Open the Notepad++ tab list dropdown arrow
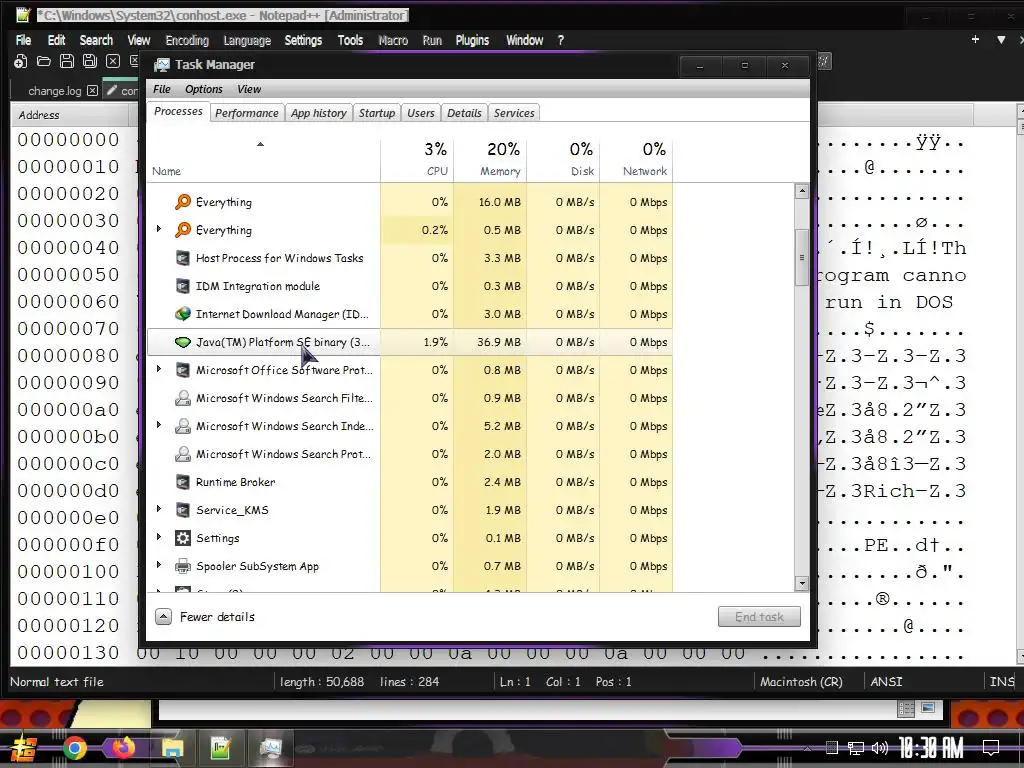This screenshot has height=768, width=1024. [1001, 40]
